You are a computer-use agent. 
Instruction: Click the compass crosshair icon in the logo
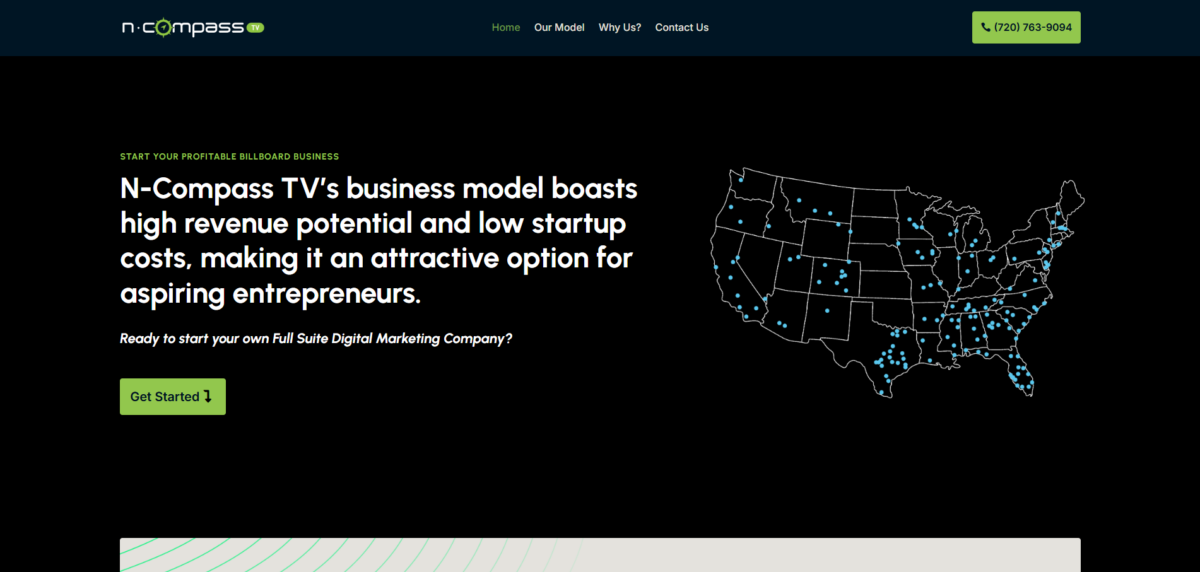(x=164, y=28)
